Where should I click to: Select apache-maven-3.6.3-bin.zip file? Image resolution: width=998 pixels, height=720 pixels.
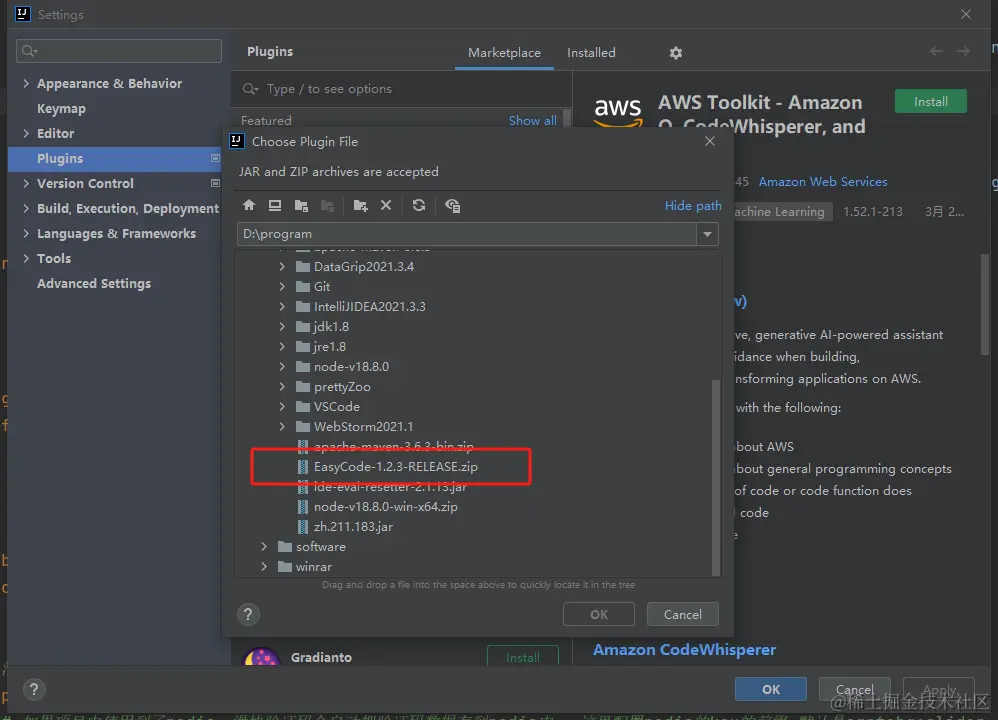tap(393, 446)
